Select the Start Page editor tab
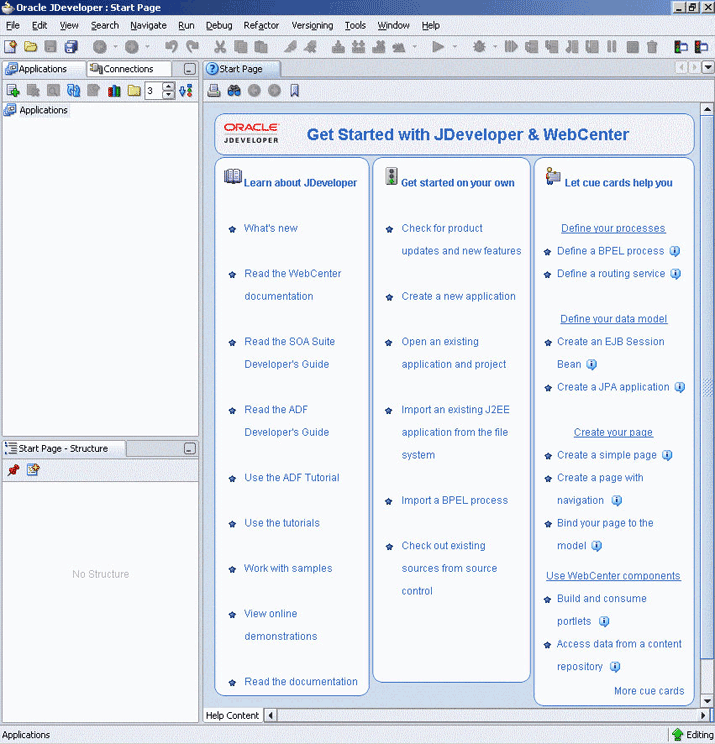This screenshot has width=715, height=744. 241,69
